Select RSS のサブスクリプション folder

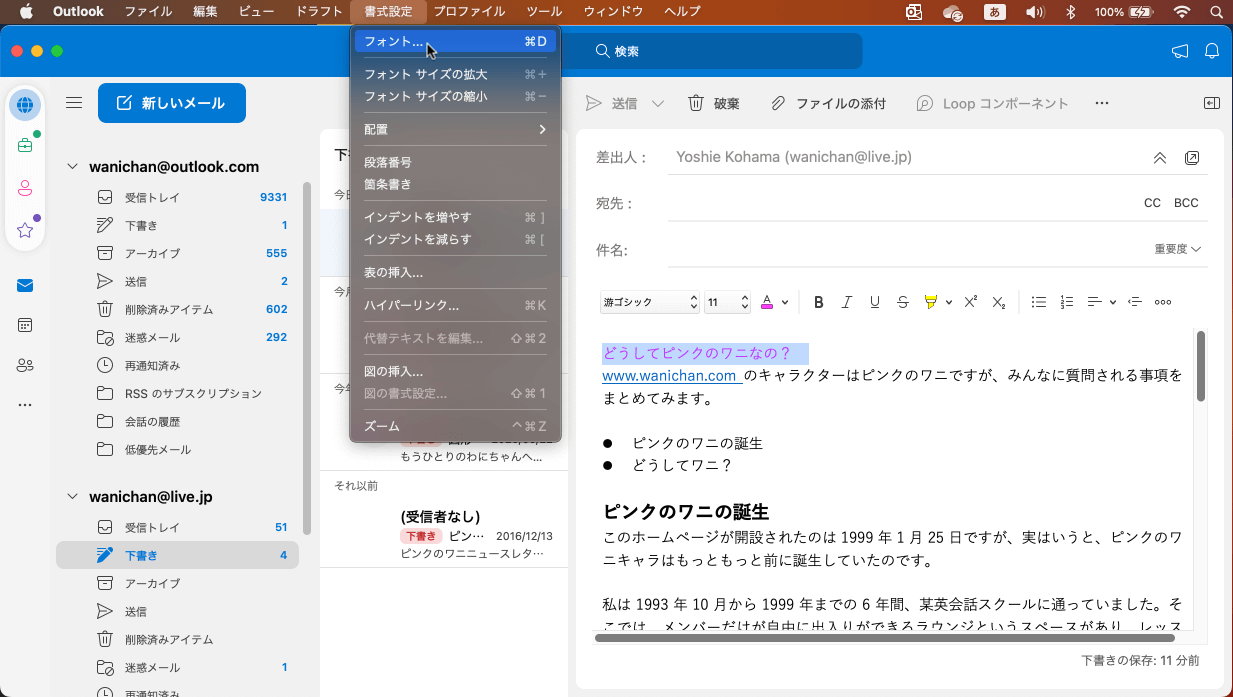(178, 393)
